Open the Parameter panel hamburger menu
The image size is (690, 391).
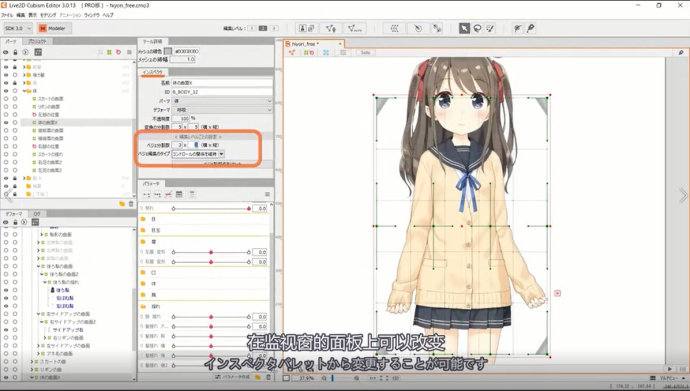tap(267, 194)
